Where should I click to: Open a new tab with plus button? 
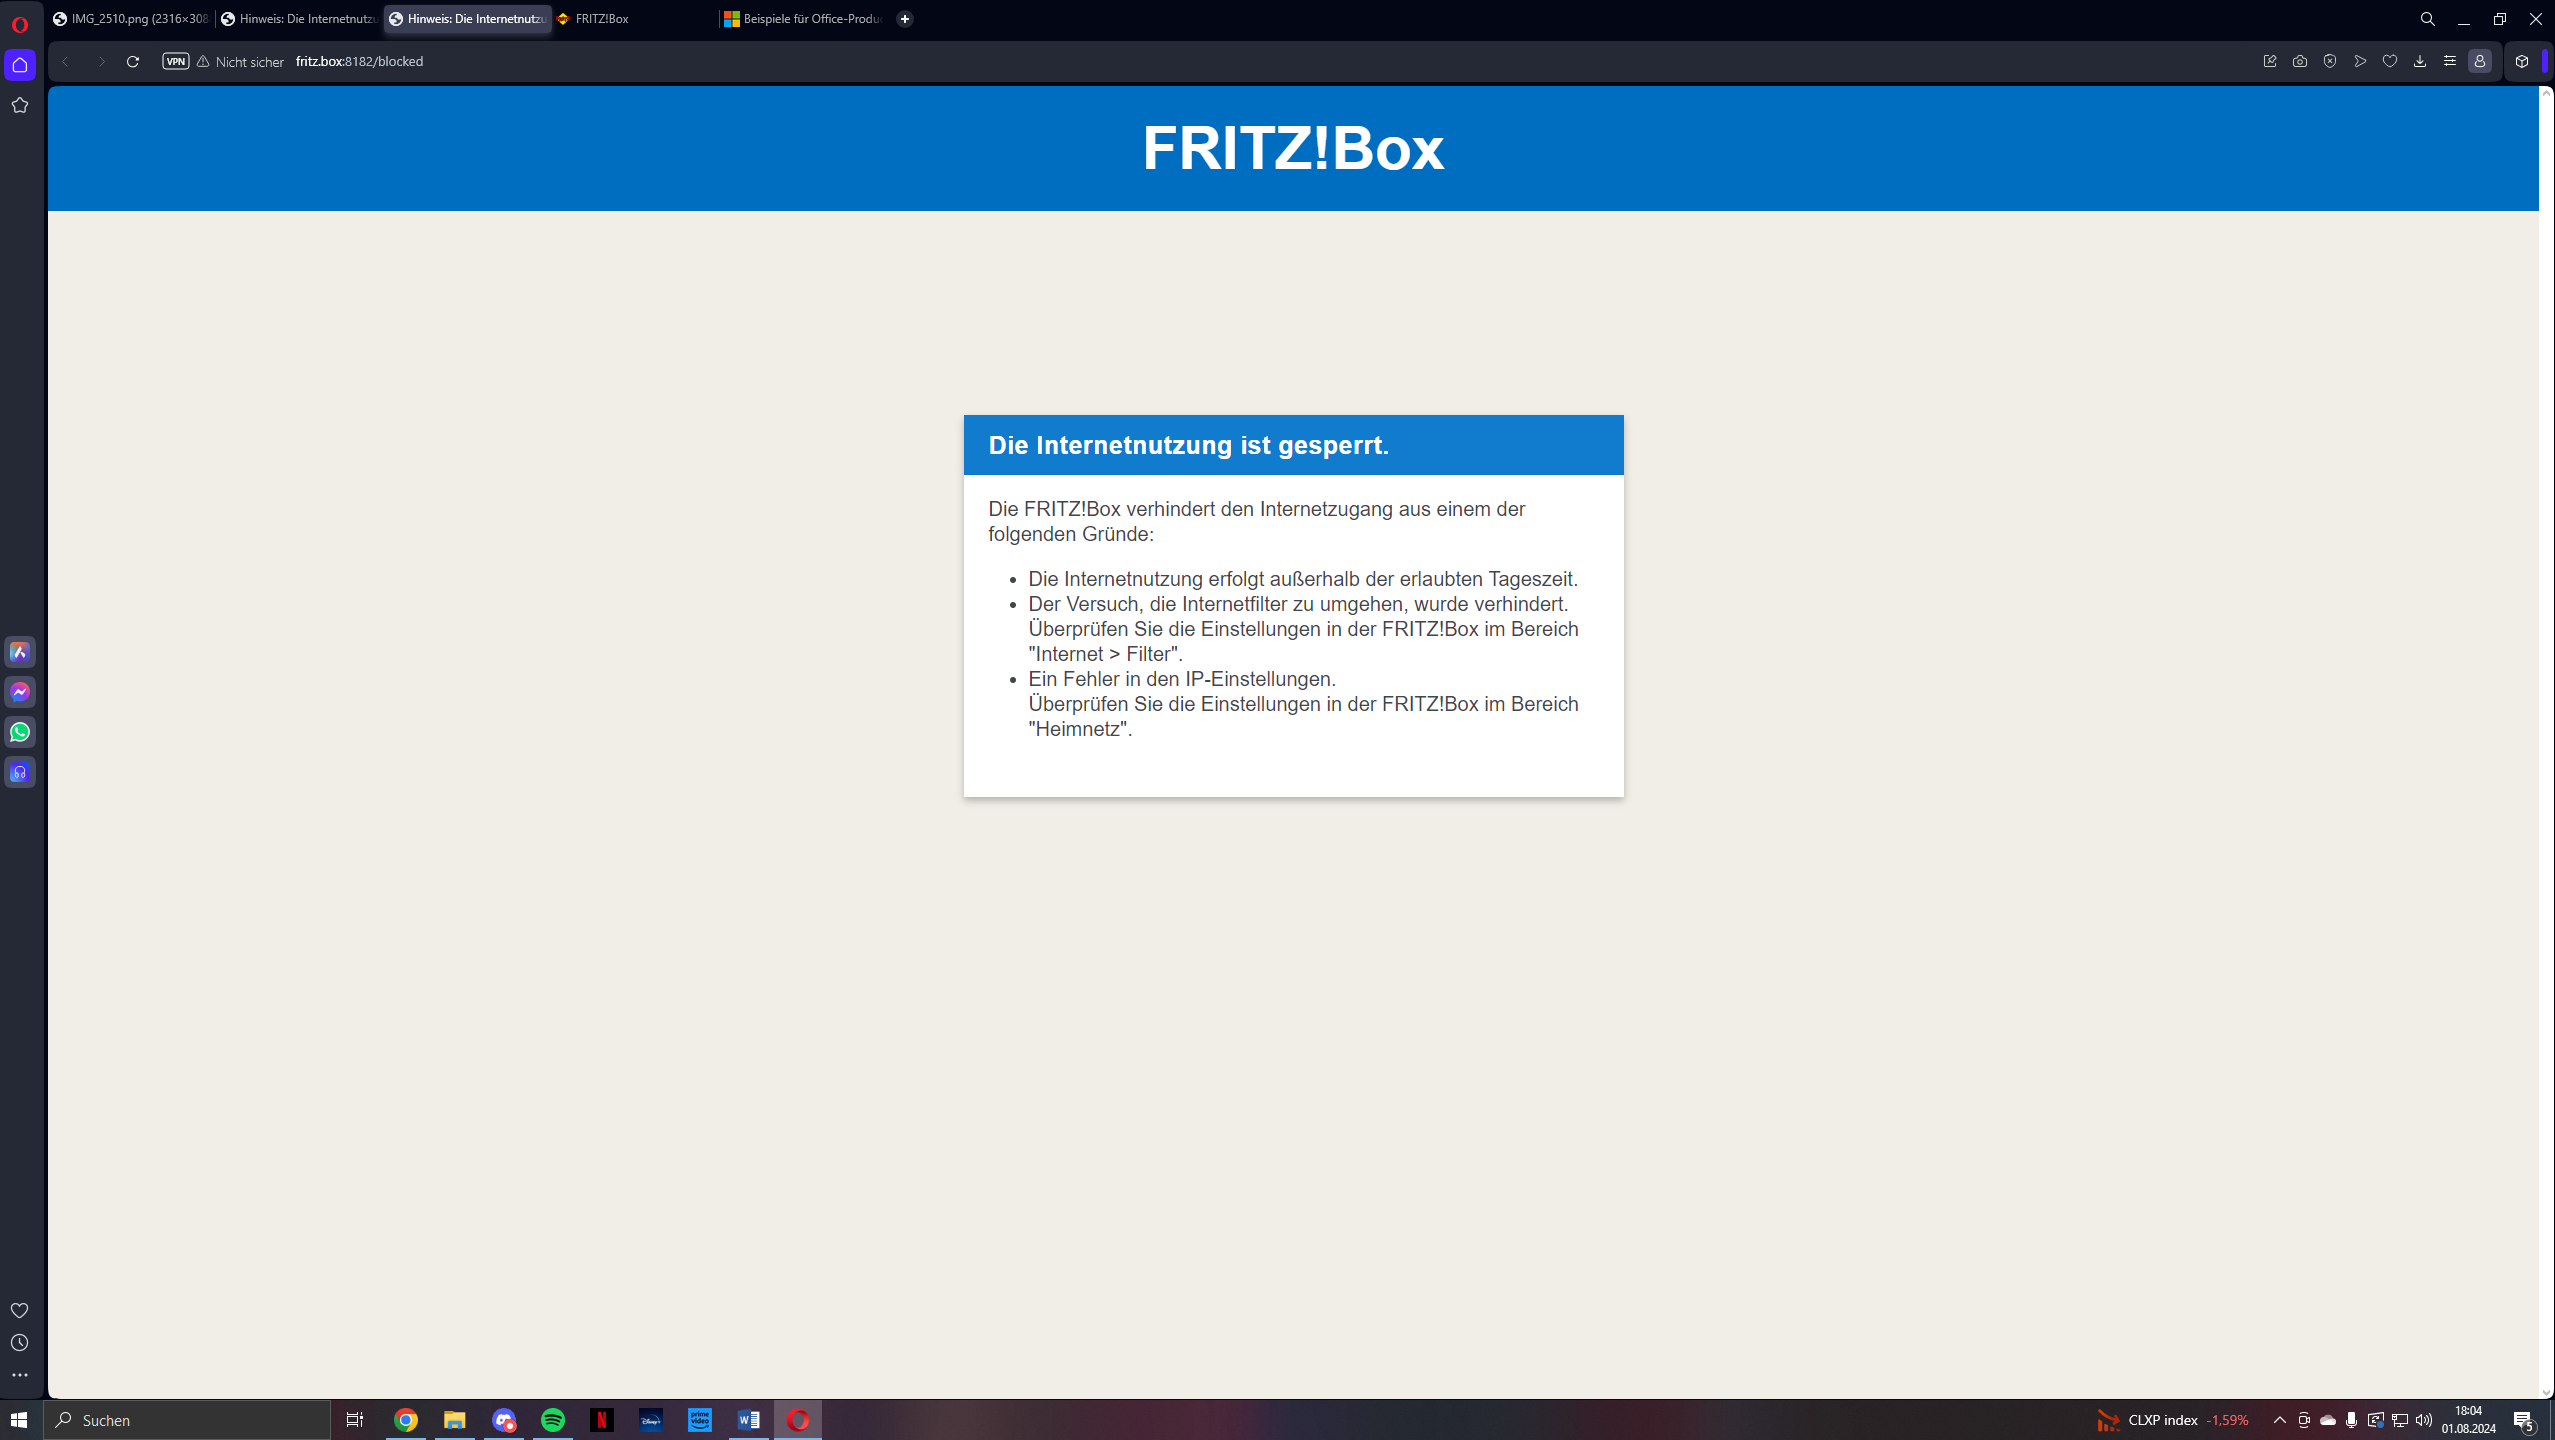tap(905, 19)
